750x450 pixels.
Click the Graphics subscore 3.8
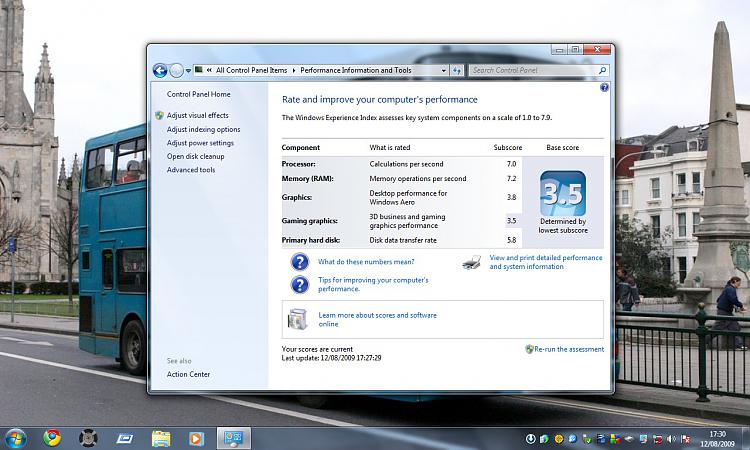(511, 197)
